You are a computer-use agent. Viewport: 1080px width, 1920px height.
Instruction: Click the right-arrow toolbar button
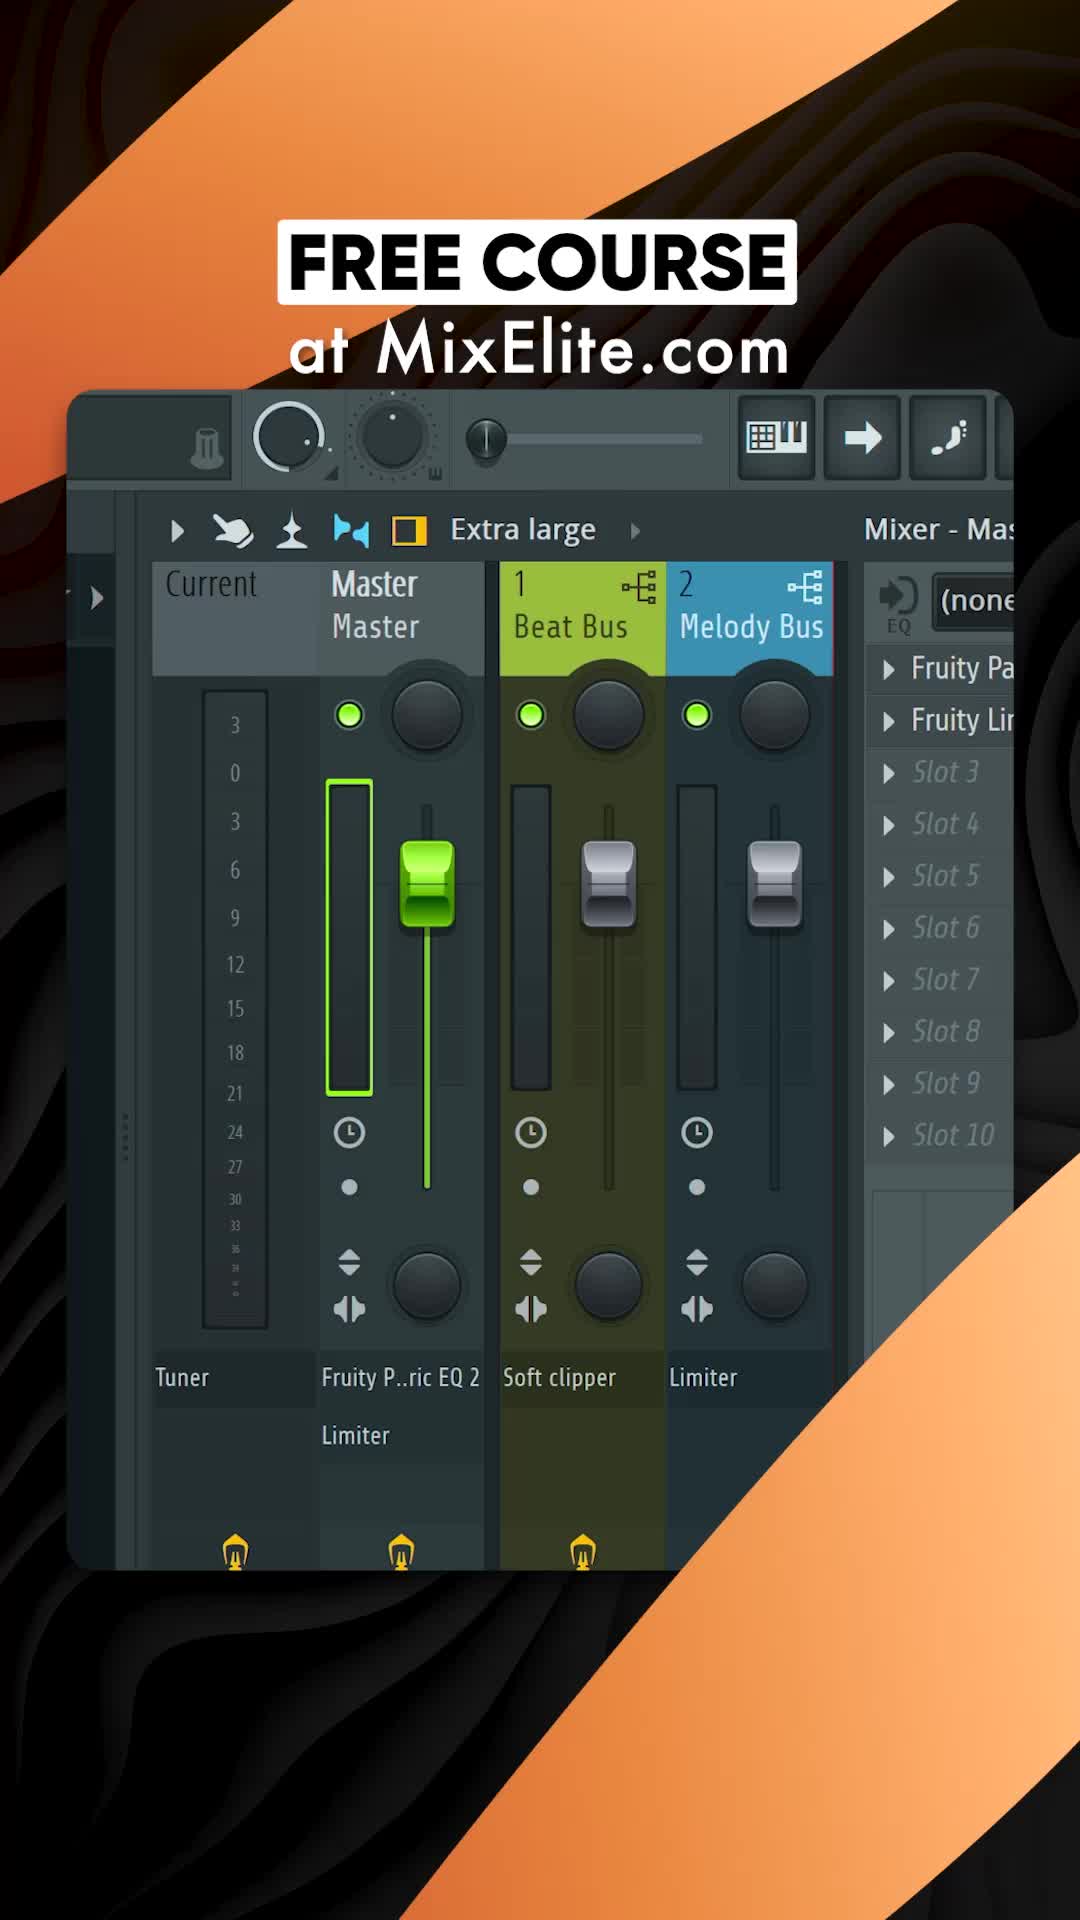(x=862, y=437)
